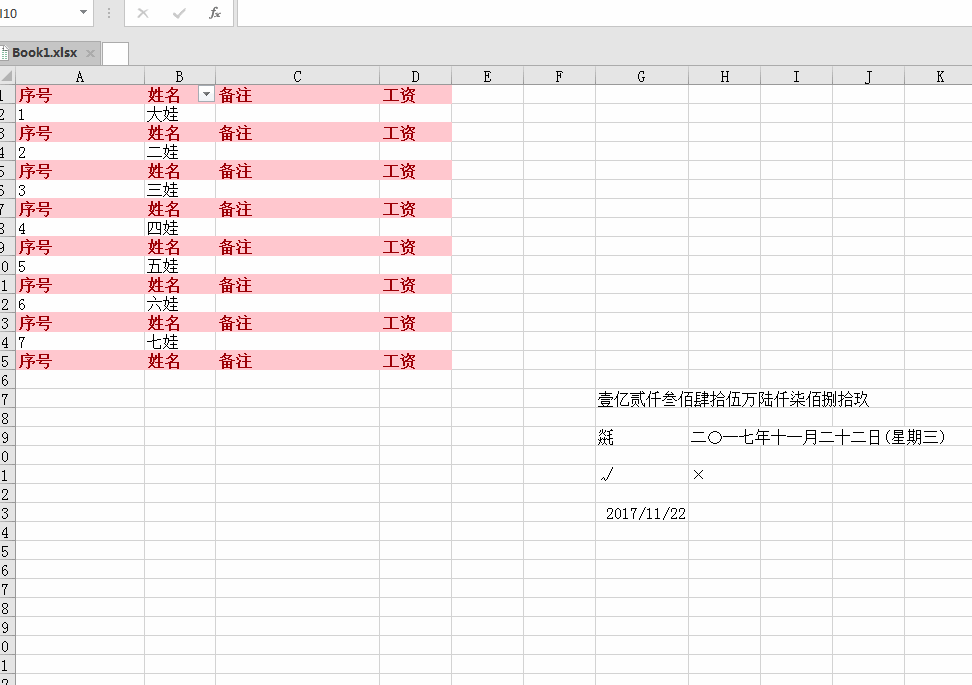The image size is (972, 685).
Task: Click the cancel (X) icon in the formula bar
Action: click(x=142, y=13)
